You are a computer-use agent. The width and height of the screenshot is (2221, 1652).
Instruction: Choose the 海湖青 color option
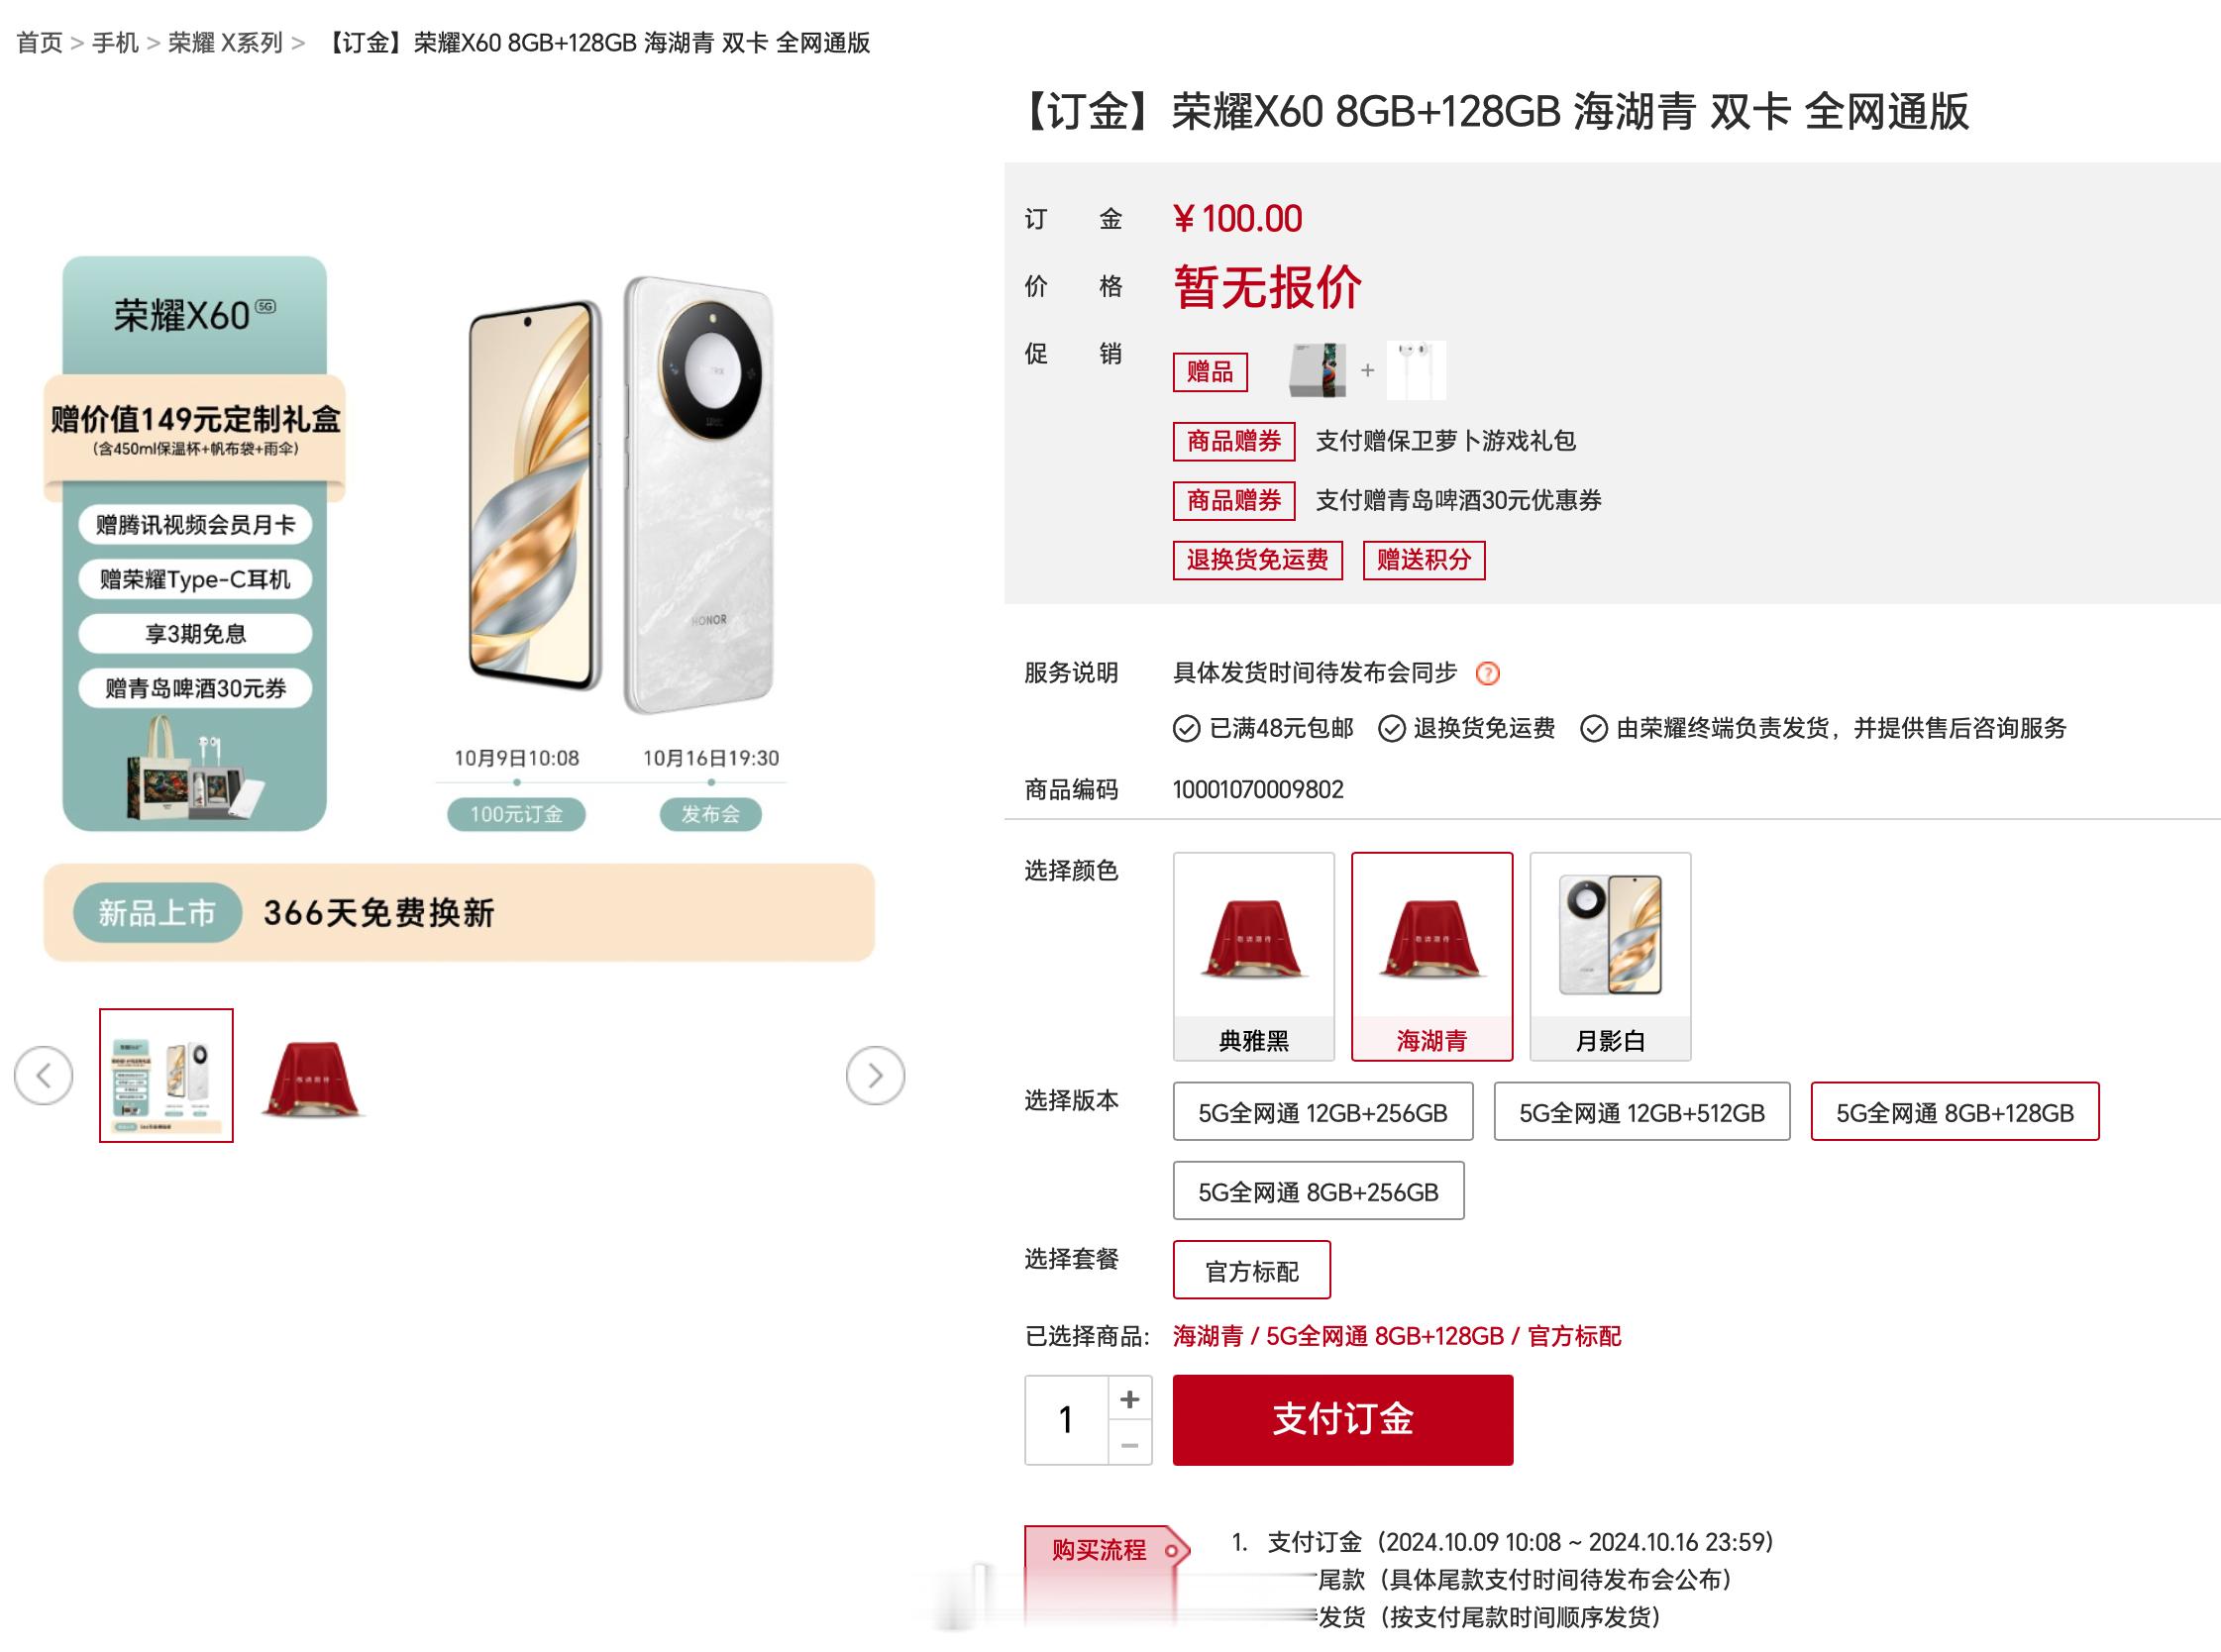(x=1431, y=956)
